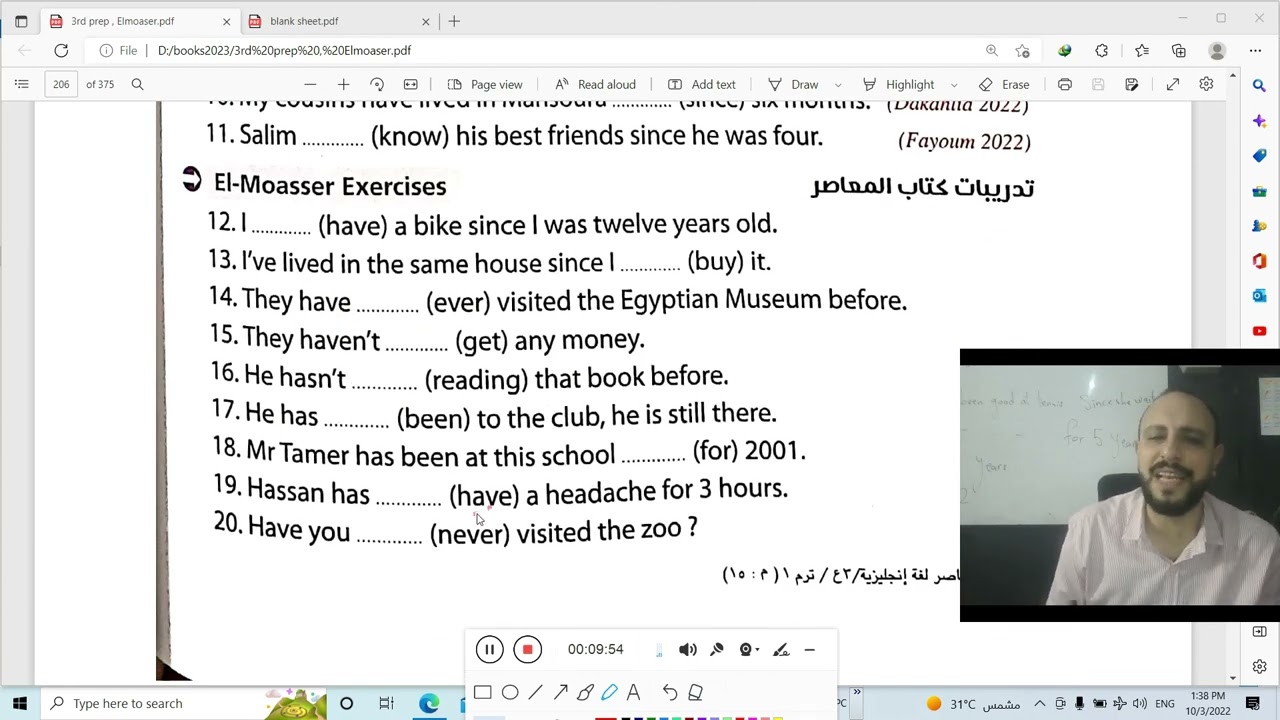Open Page view options
1280x720 pixels.
point(485,85)
